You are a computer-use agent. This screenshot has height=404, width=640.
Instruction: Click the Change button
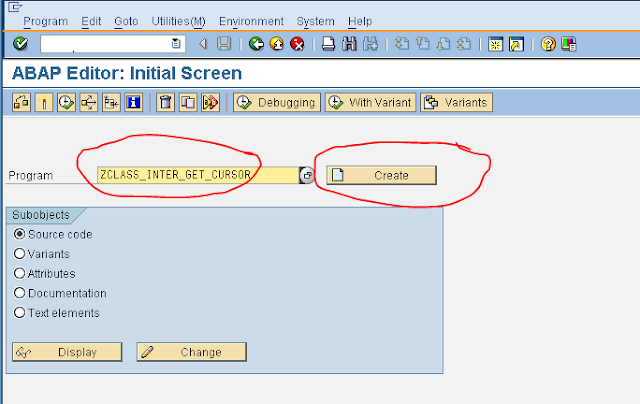(191, 352)
